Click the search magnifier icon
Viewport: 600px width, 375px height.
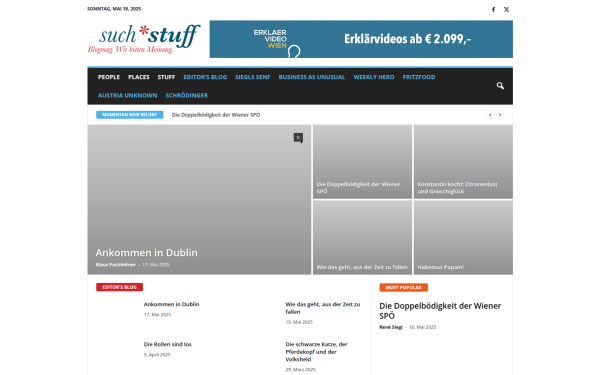(x=500, y=86)
